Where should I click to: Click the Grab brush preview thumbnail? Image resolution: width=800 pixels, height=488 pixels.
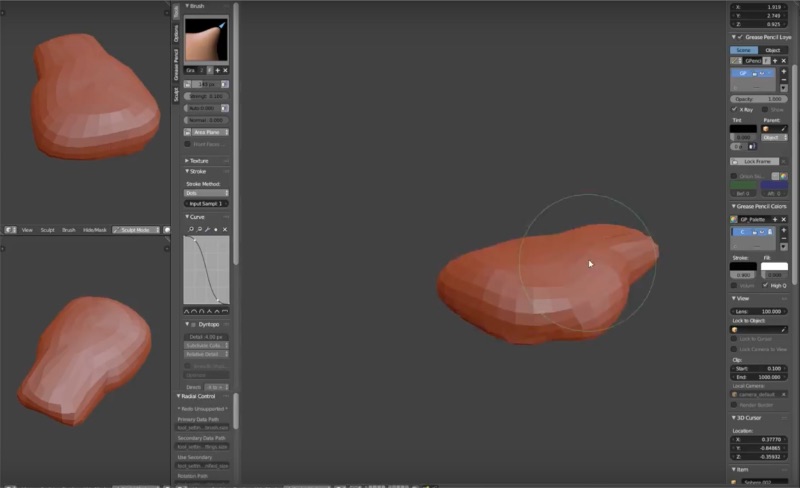point(206,39)
